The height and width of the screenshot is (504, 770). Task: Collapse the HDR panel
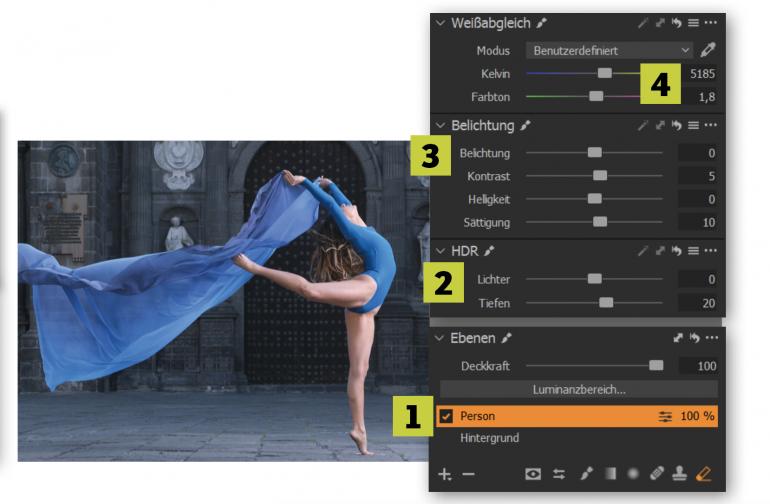441,251
